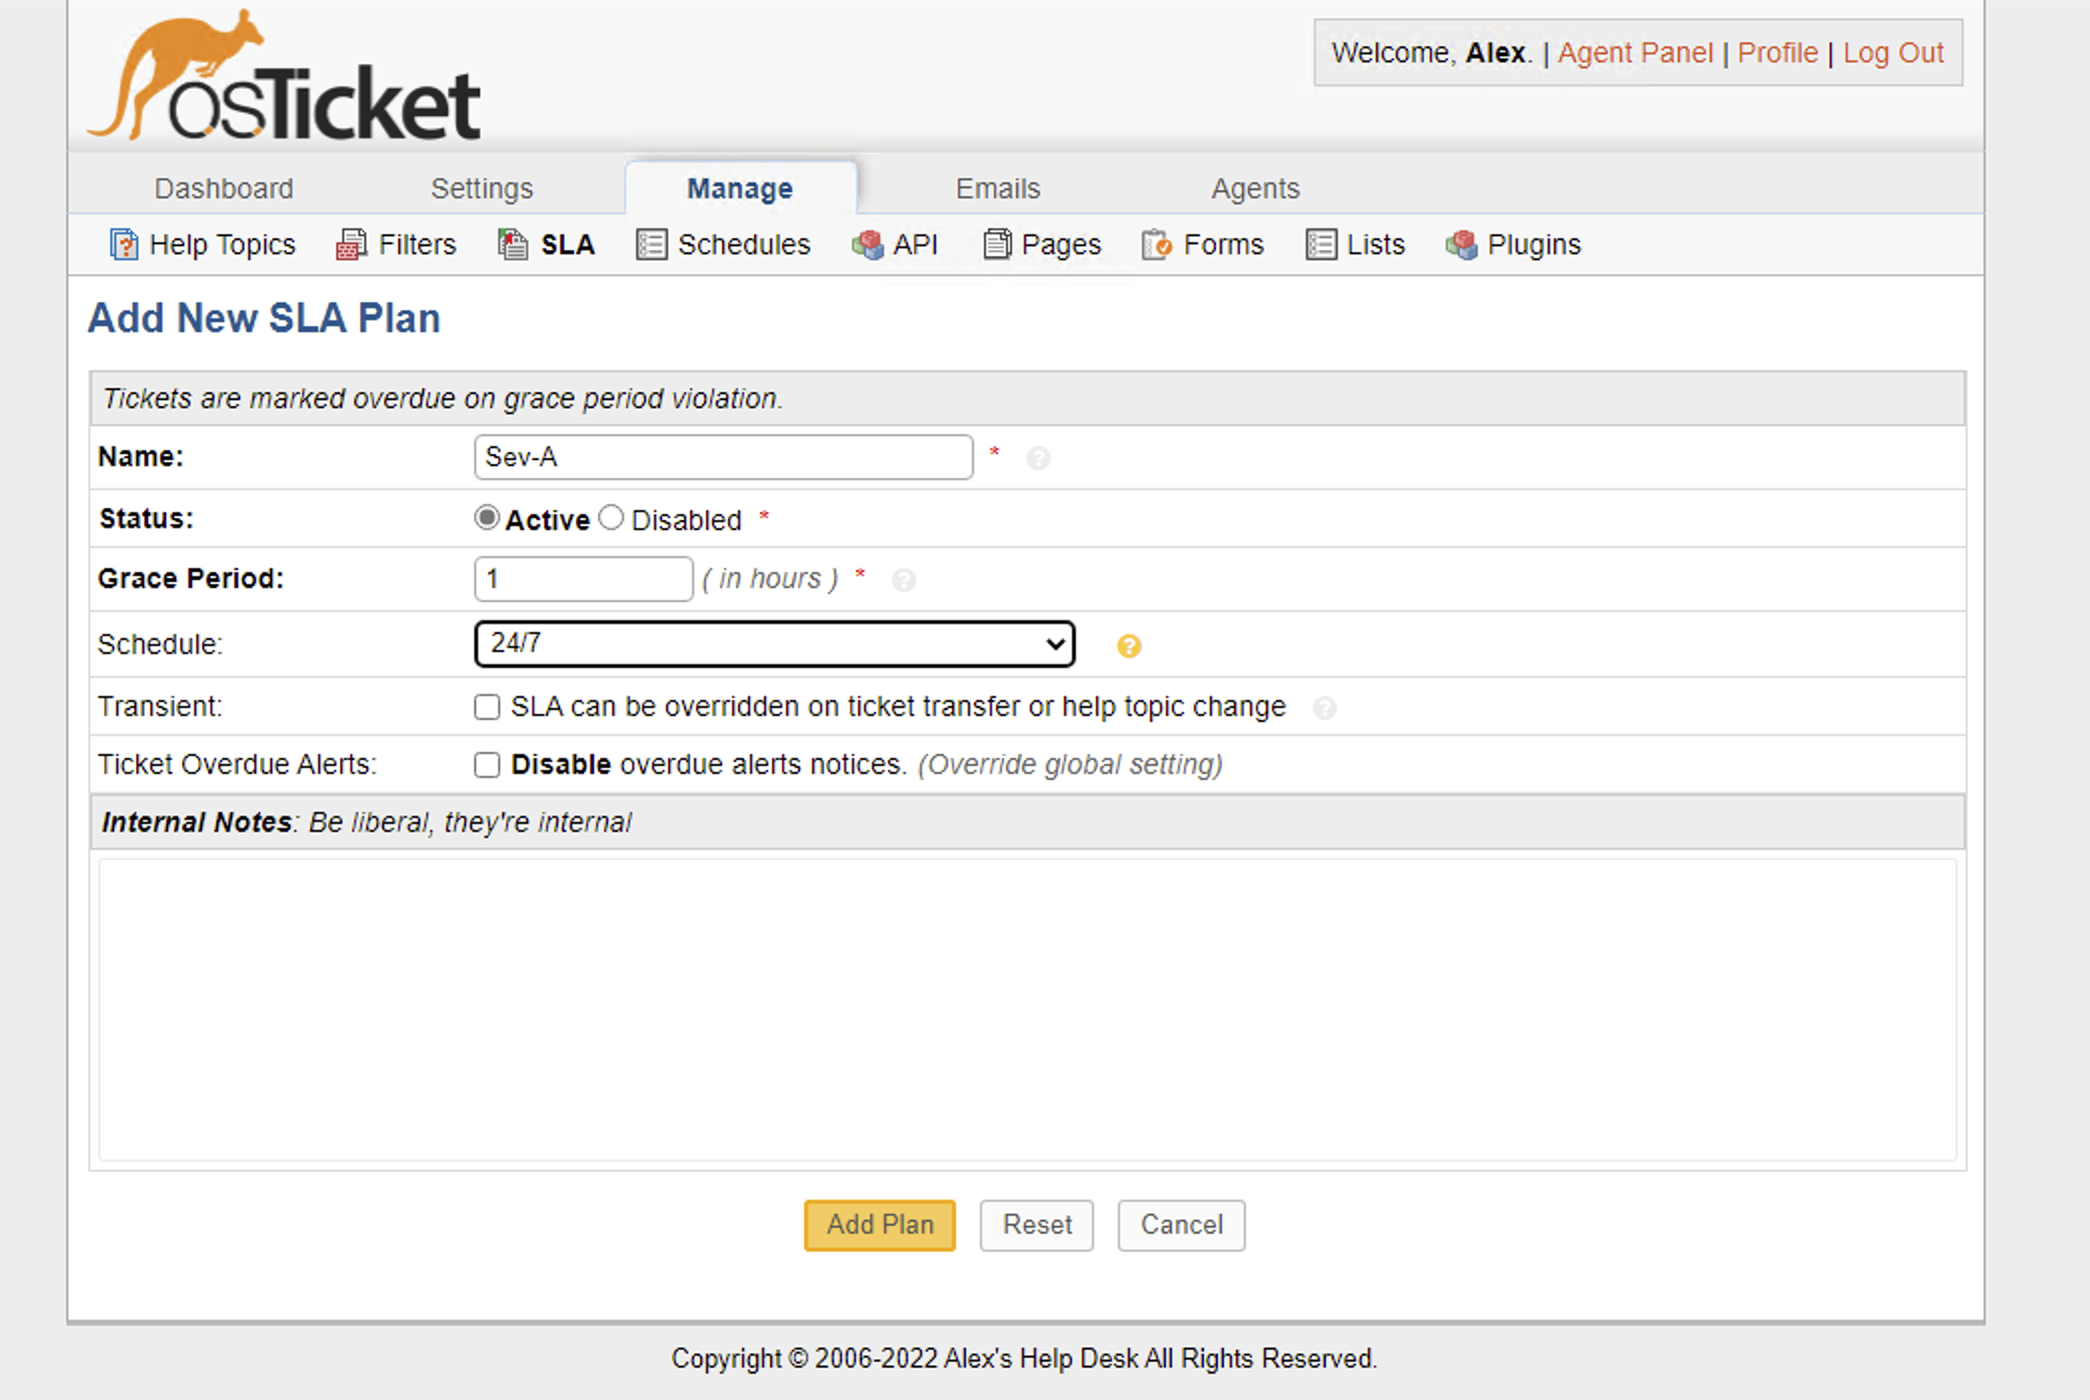
Task: Click inside the Internal Notes text area
Action: coord(1026,1008)
